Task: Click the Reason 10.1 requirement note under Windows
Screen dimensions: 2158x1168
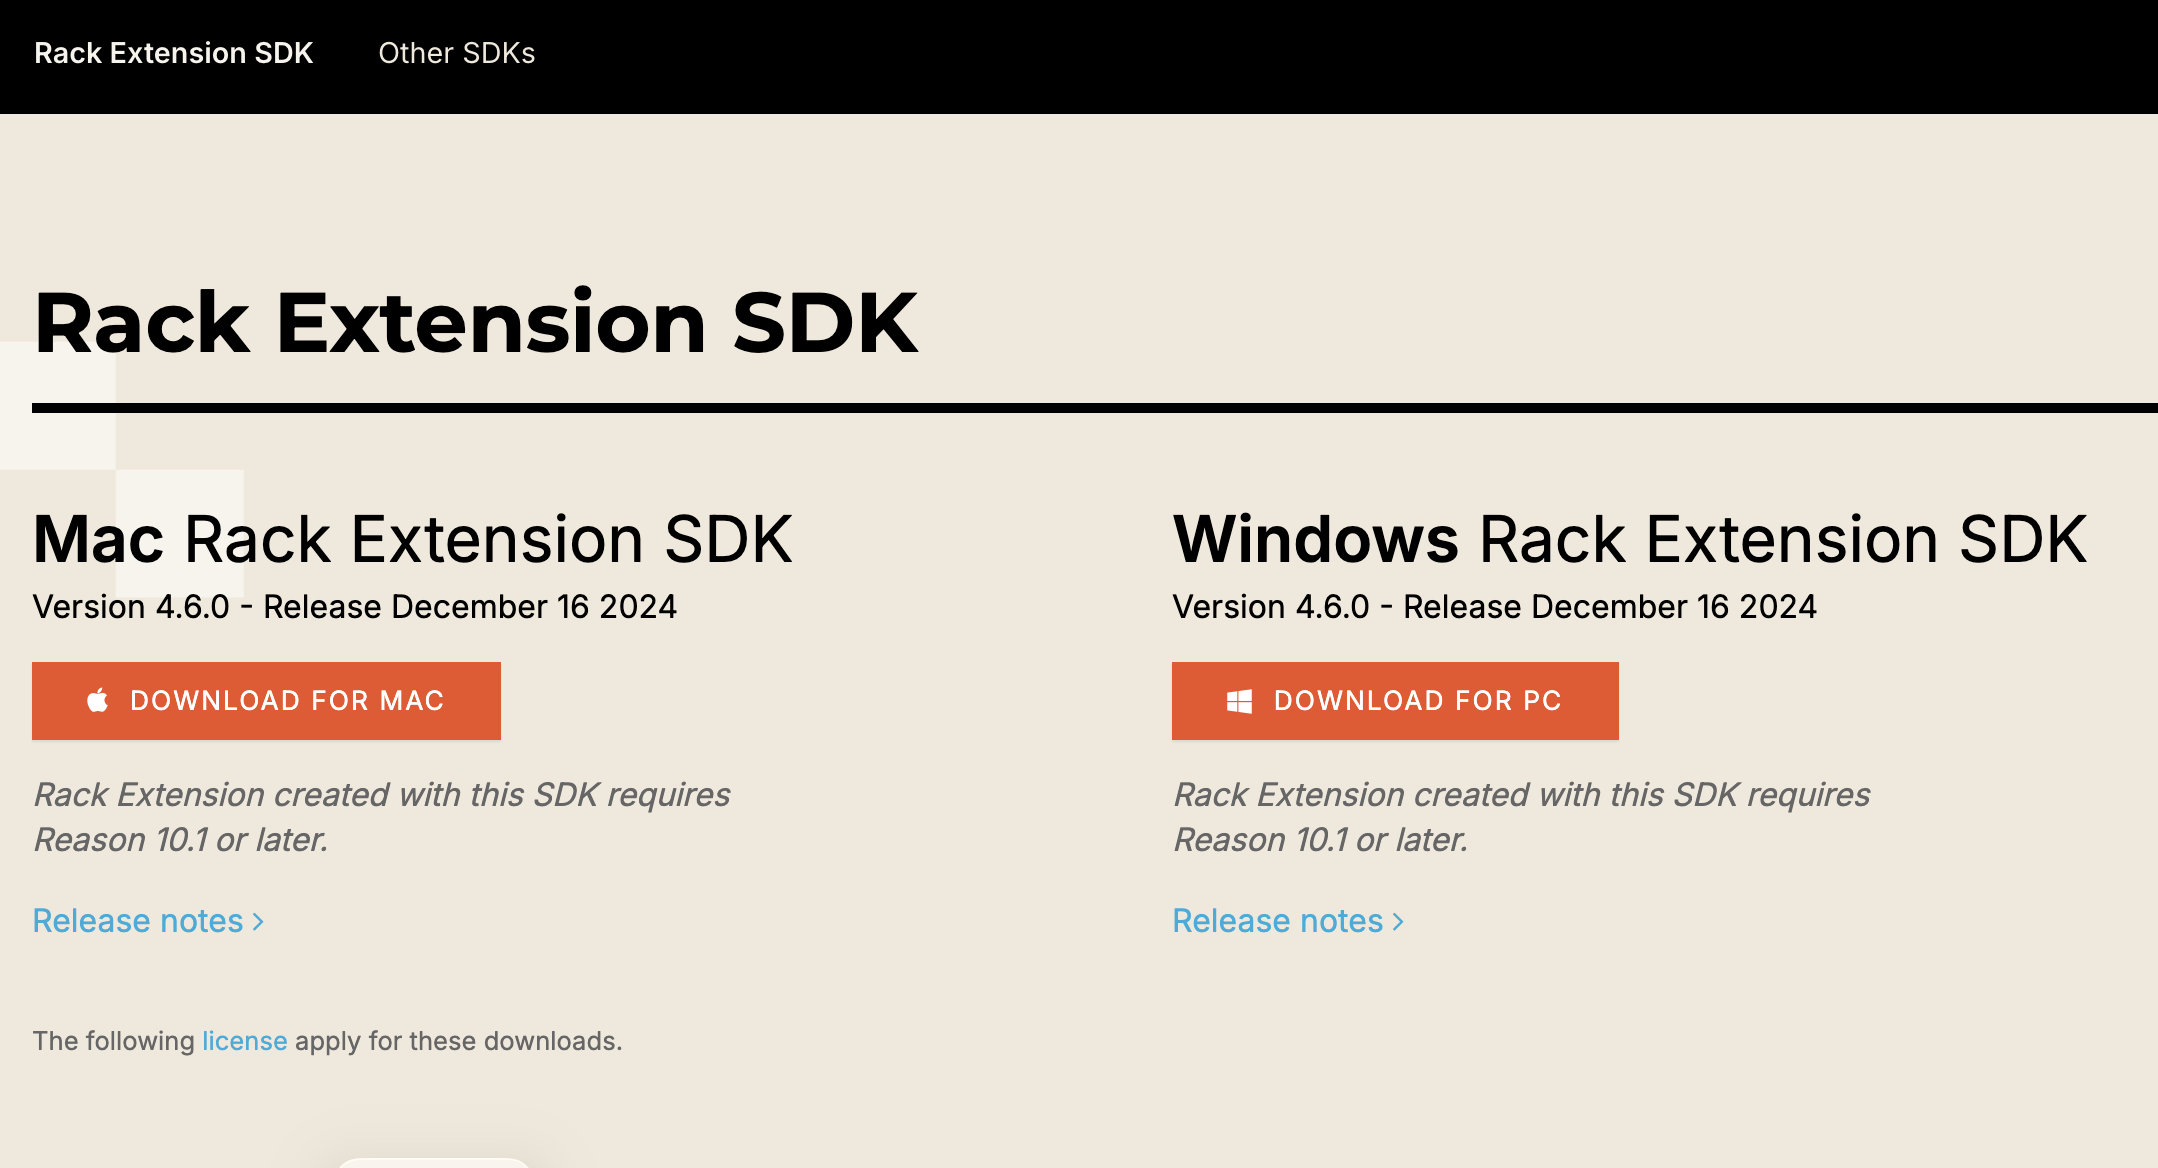Action: (x=1522, y=817)
